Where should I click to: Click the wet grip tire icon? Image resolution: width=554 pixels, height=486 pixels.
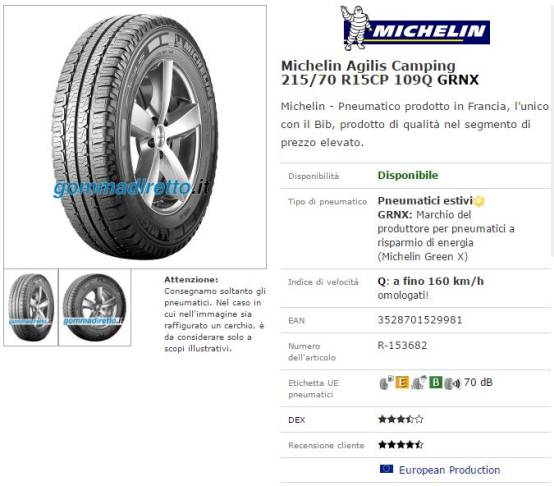419,383
